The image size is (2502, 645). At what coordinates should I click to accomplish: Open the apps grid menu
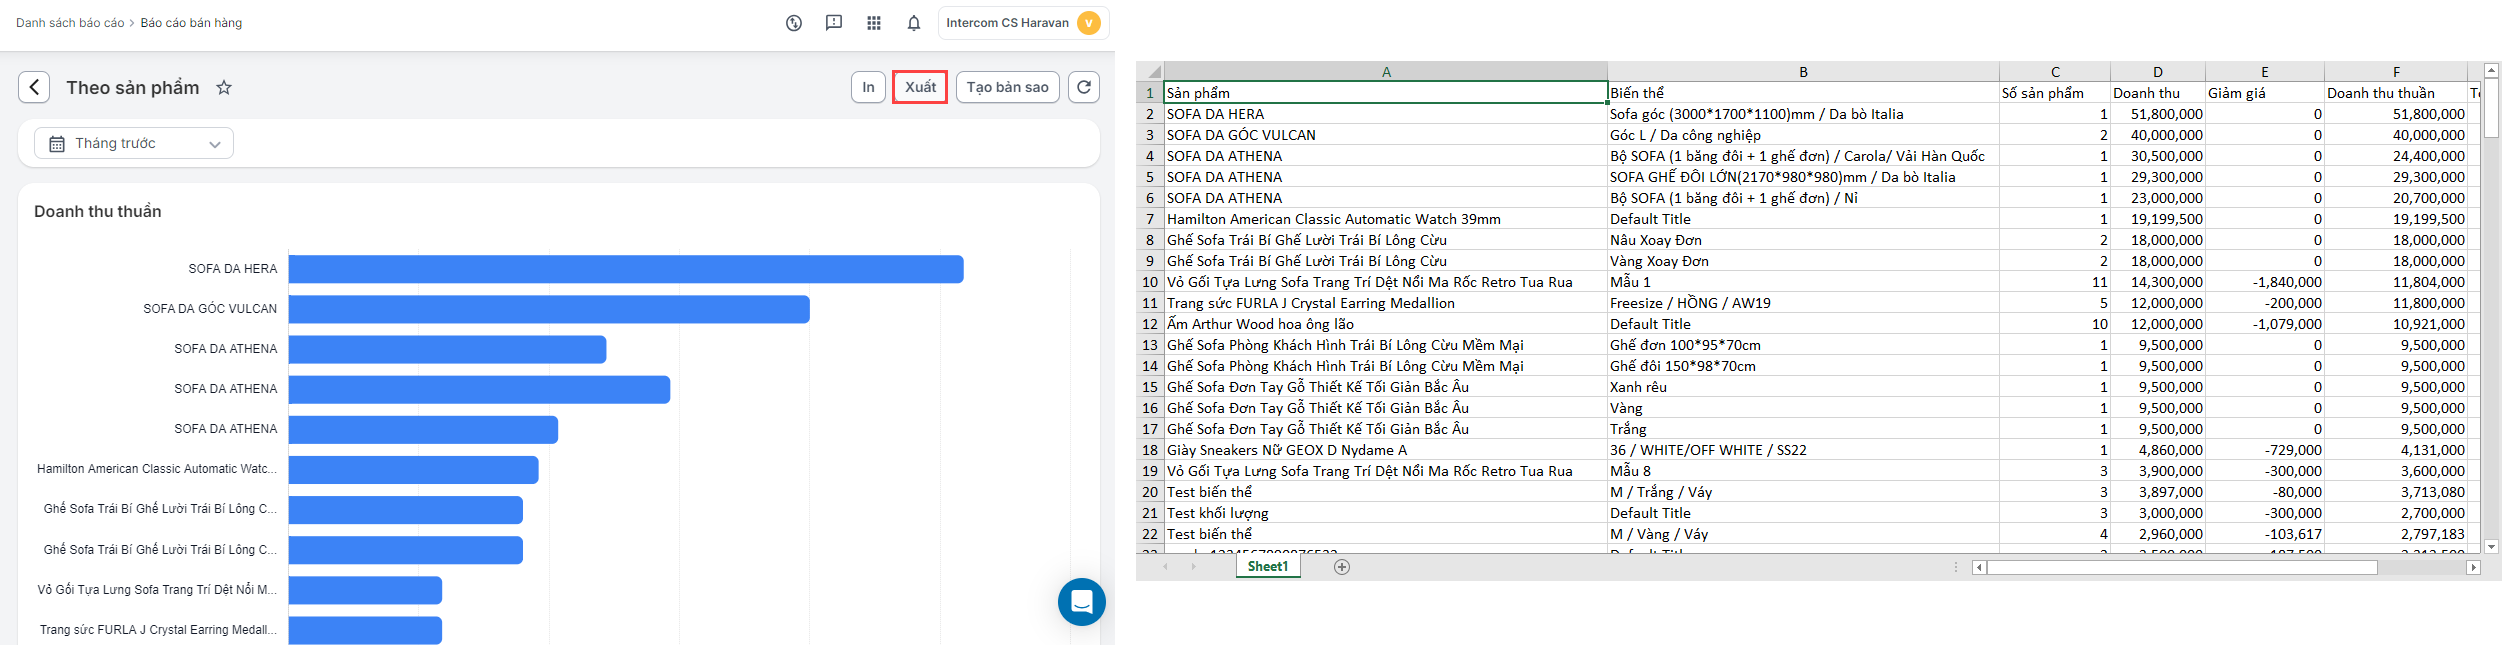click(873, 23)
